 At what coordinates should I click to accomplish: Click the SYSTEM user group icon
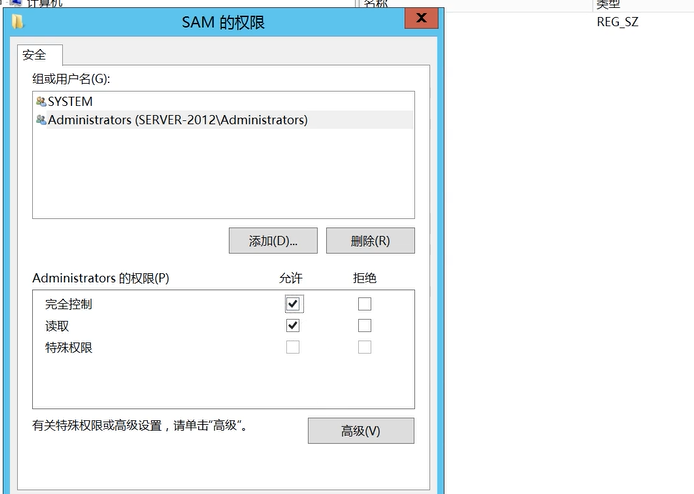pos(40,101)
